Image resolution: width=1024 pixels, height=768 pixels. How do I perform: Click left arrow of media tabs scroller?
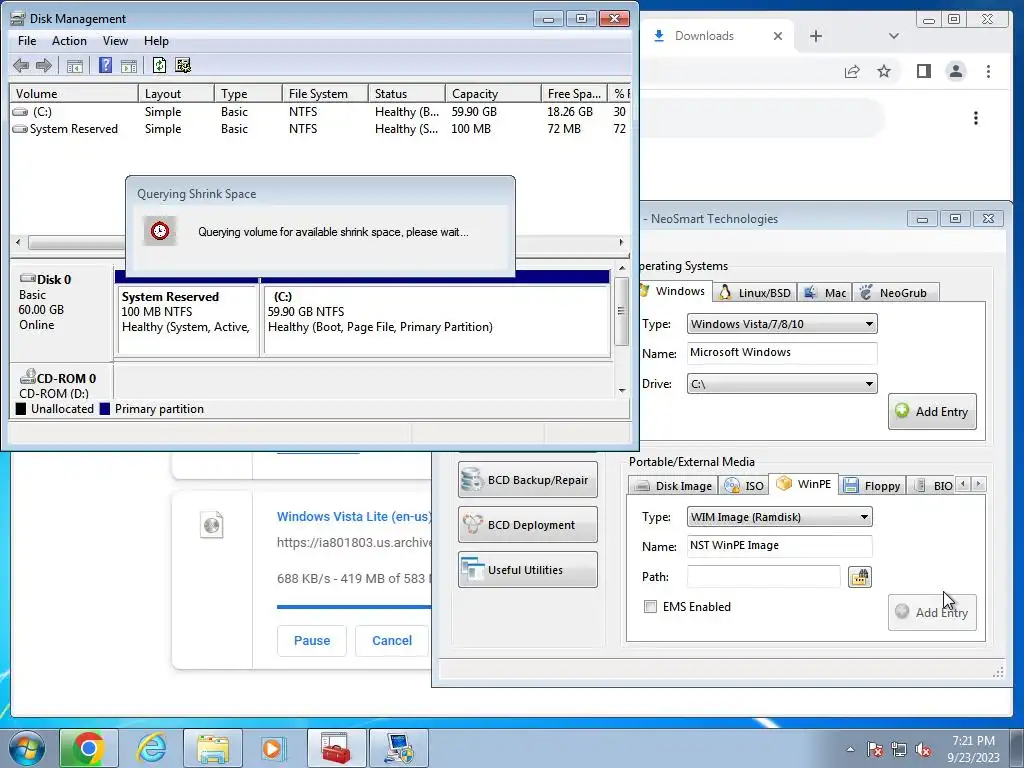coord(963,484)
